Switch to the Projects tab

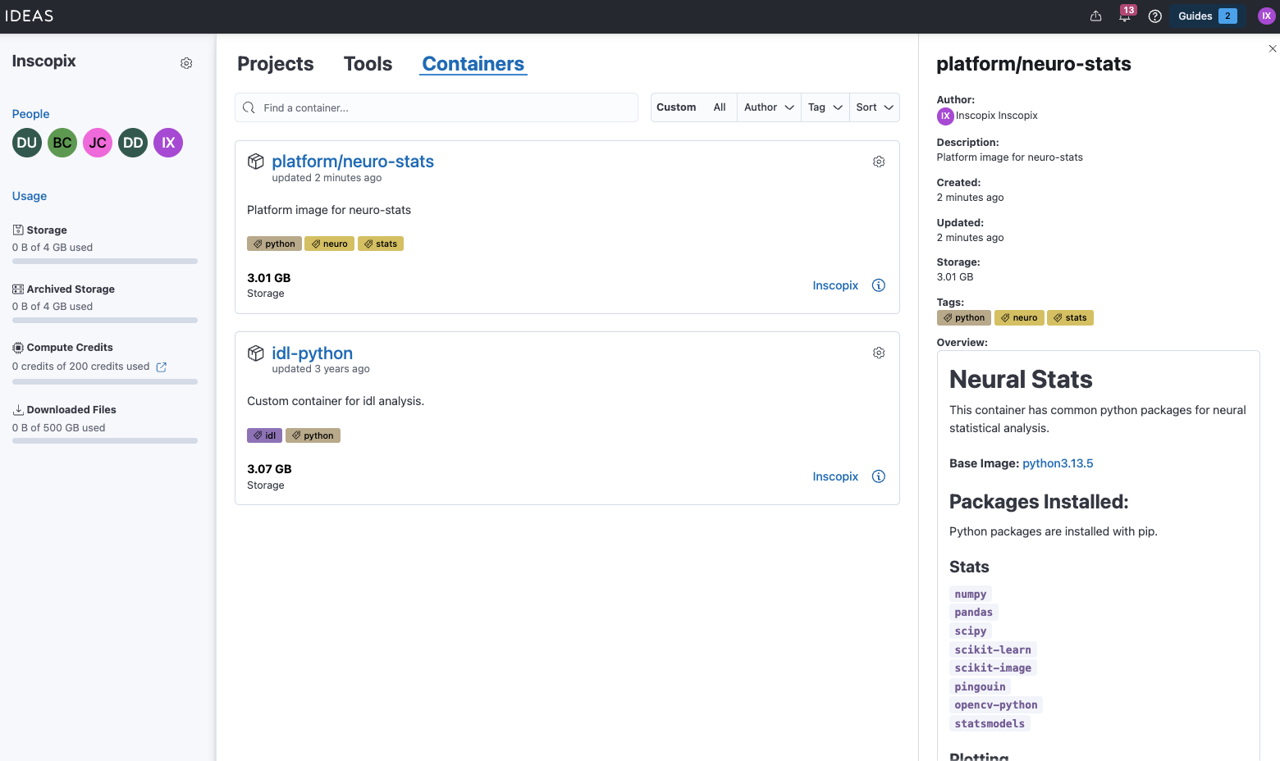(x=275, y=64)
